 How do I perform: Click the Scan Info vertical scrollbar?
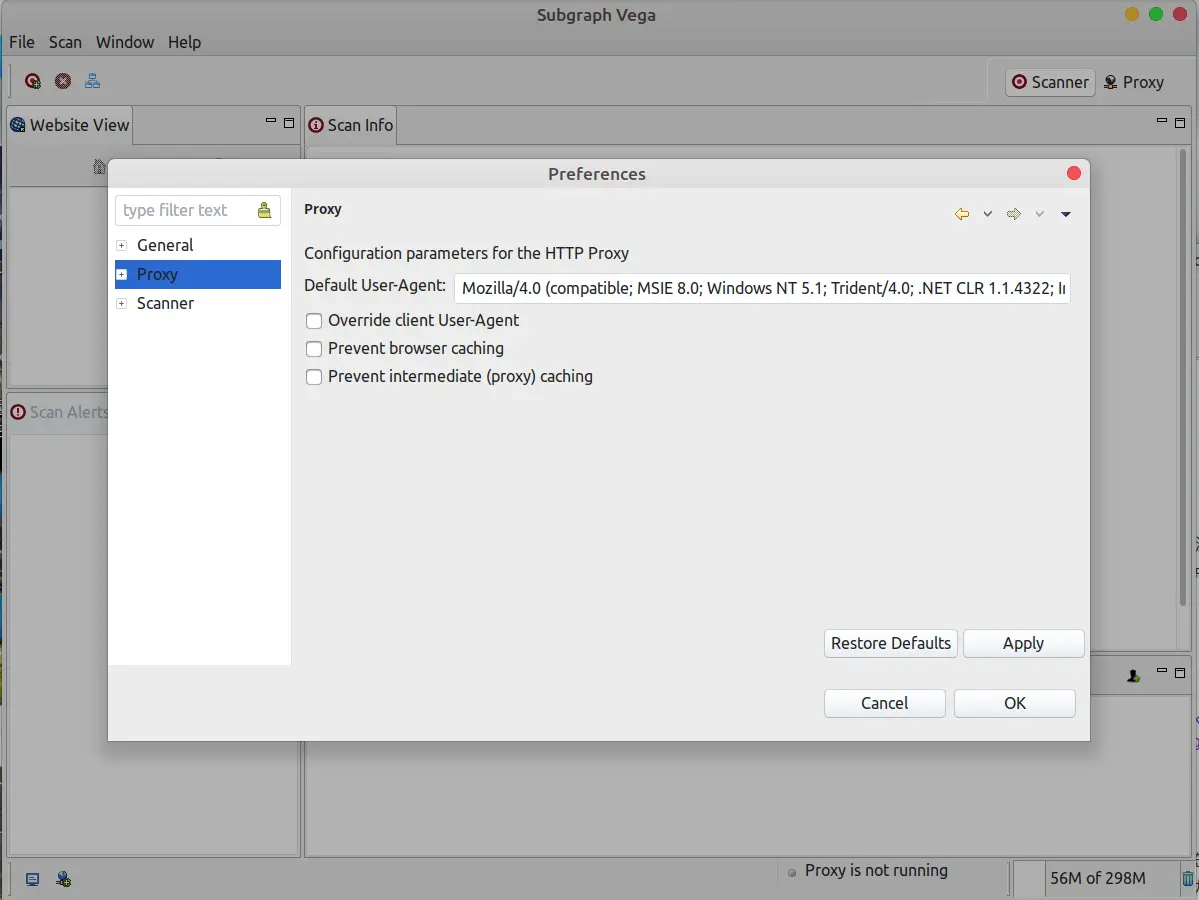(x=1183, y=377)
